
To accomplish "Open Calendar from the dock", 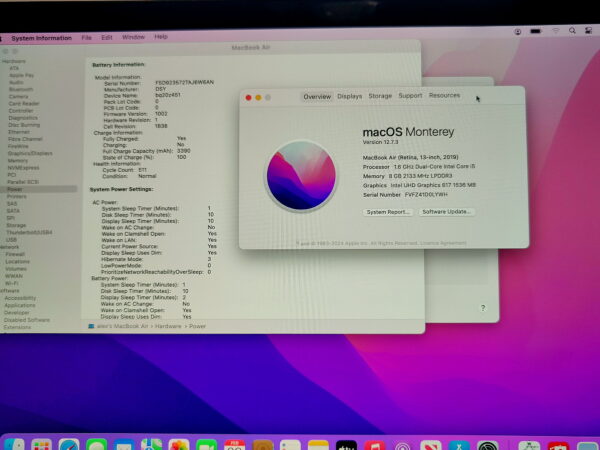I will click(235, 445).
